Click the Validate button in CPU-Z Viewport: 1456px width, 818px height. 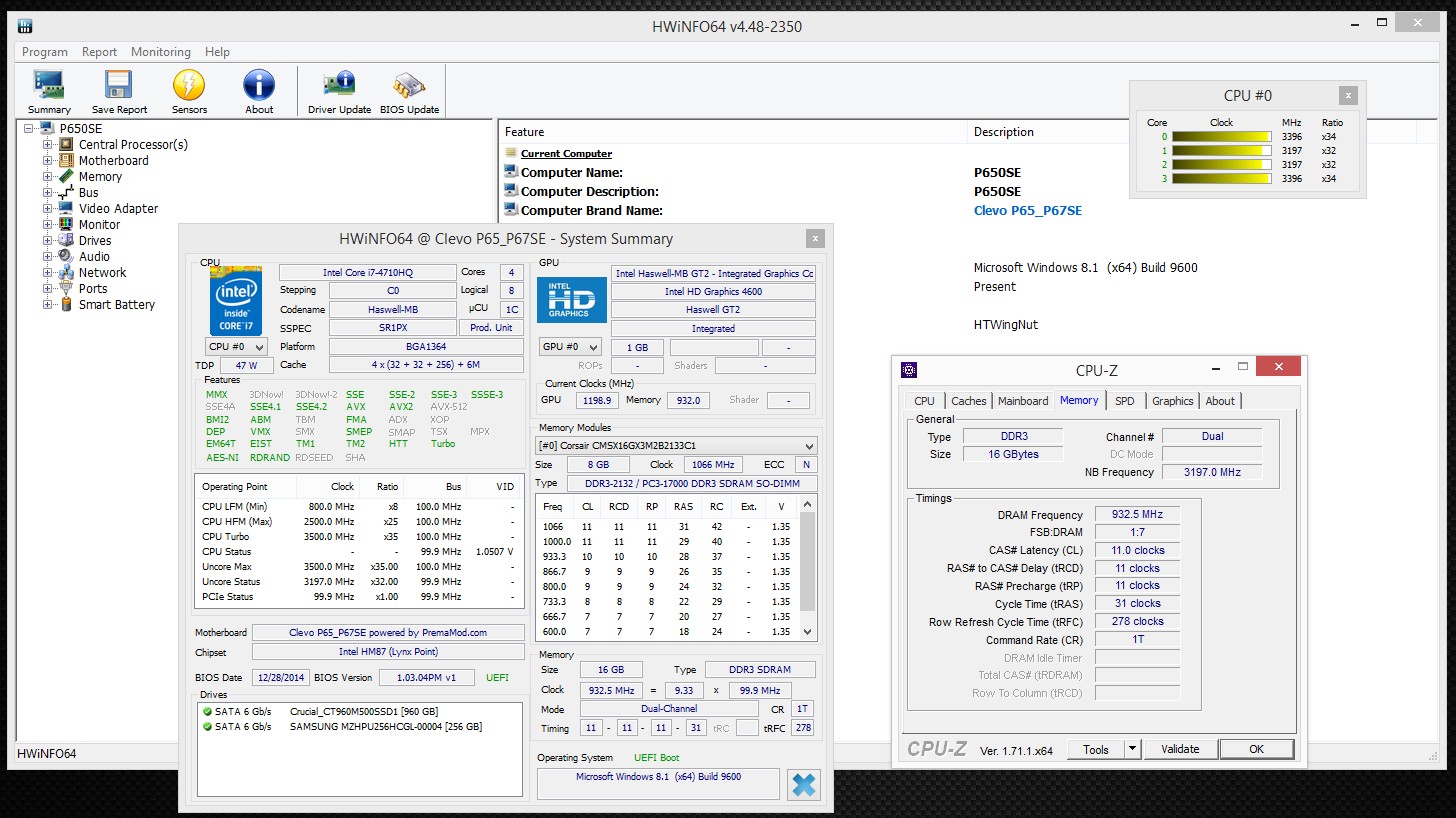pyautogui.click(x=1180, y=749)
